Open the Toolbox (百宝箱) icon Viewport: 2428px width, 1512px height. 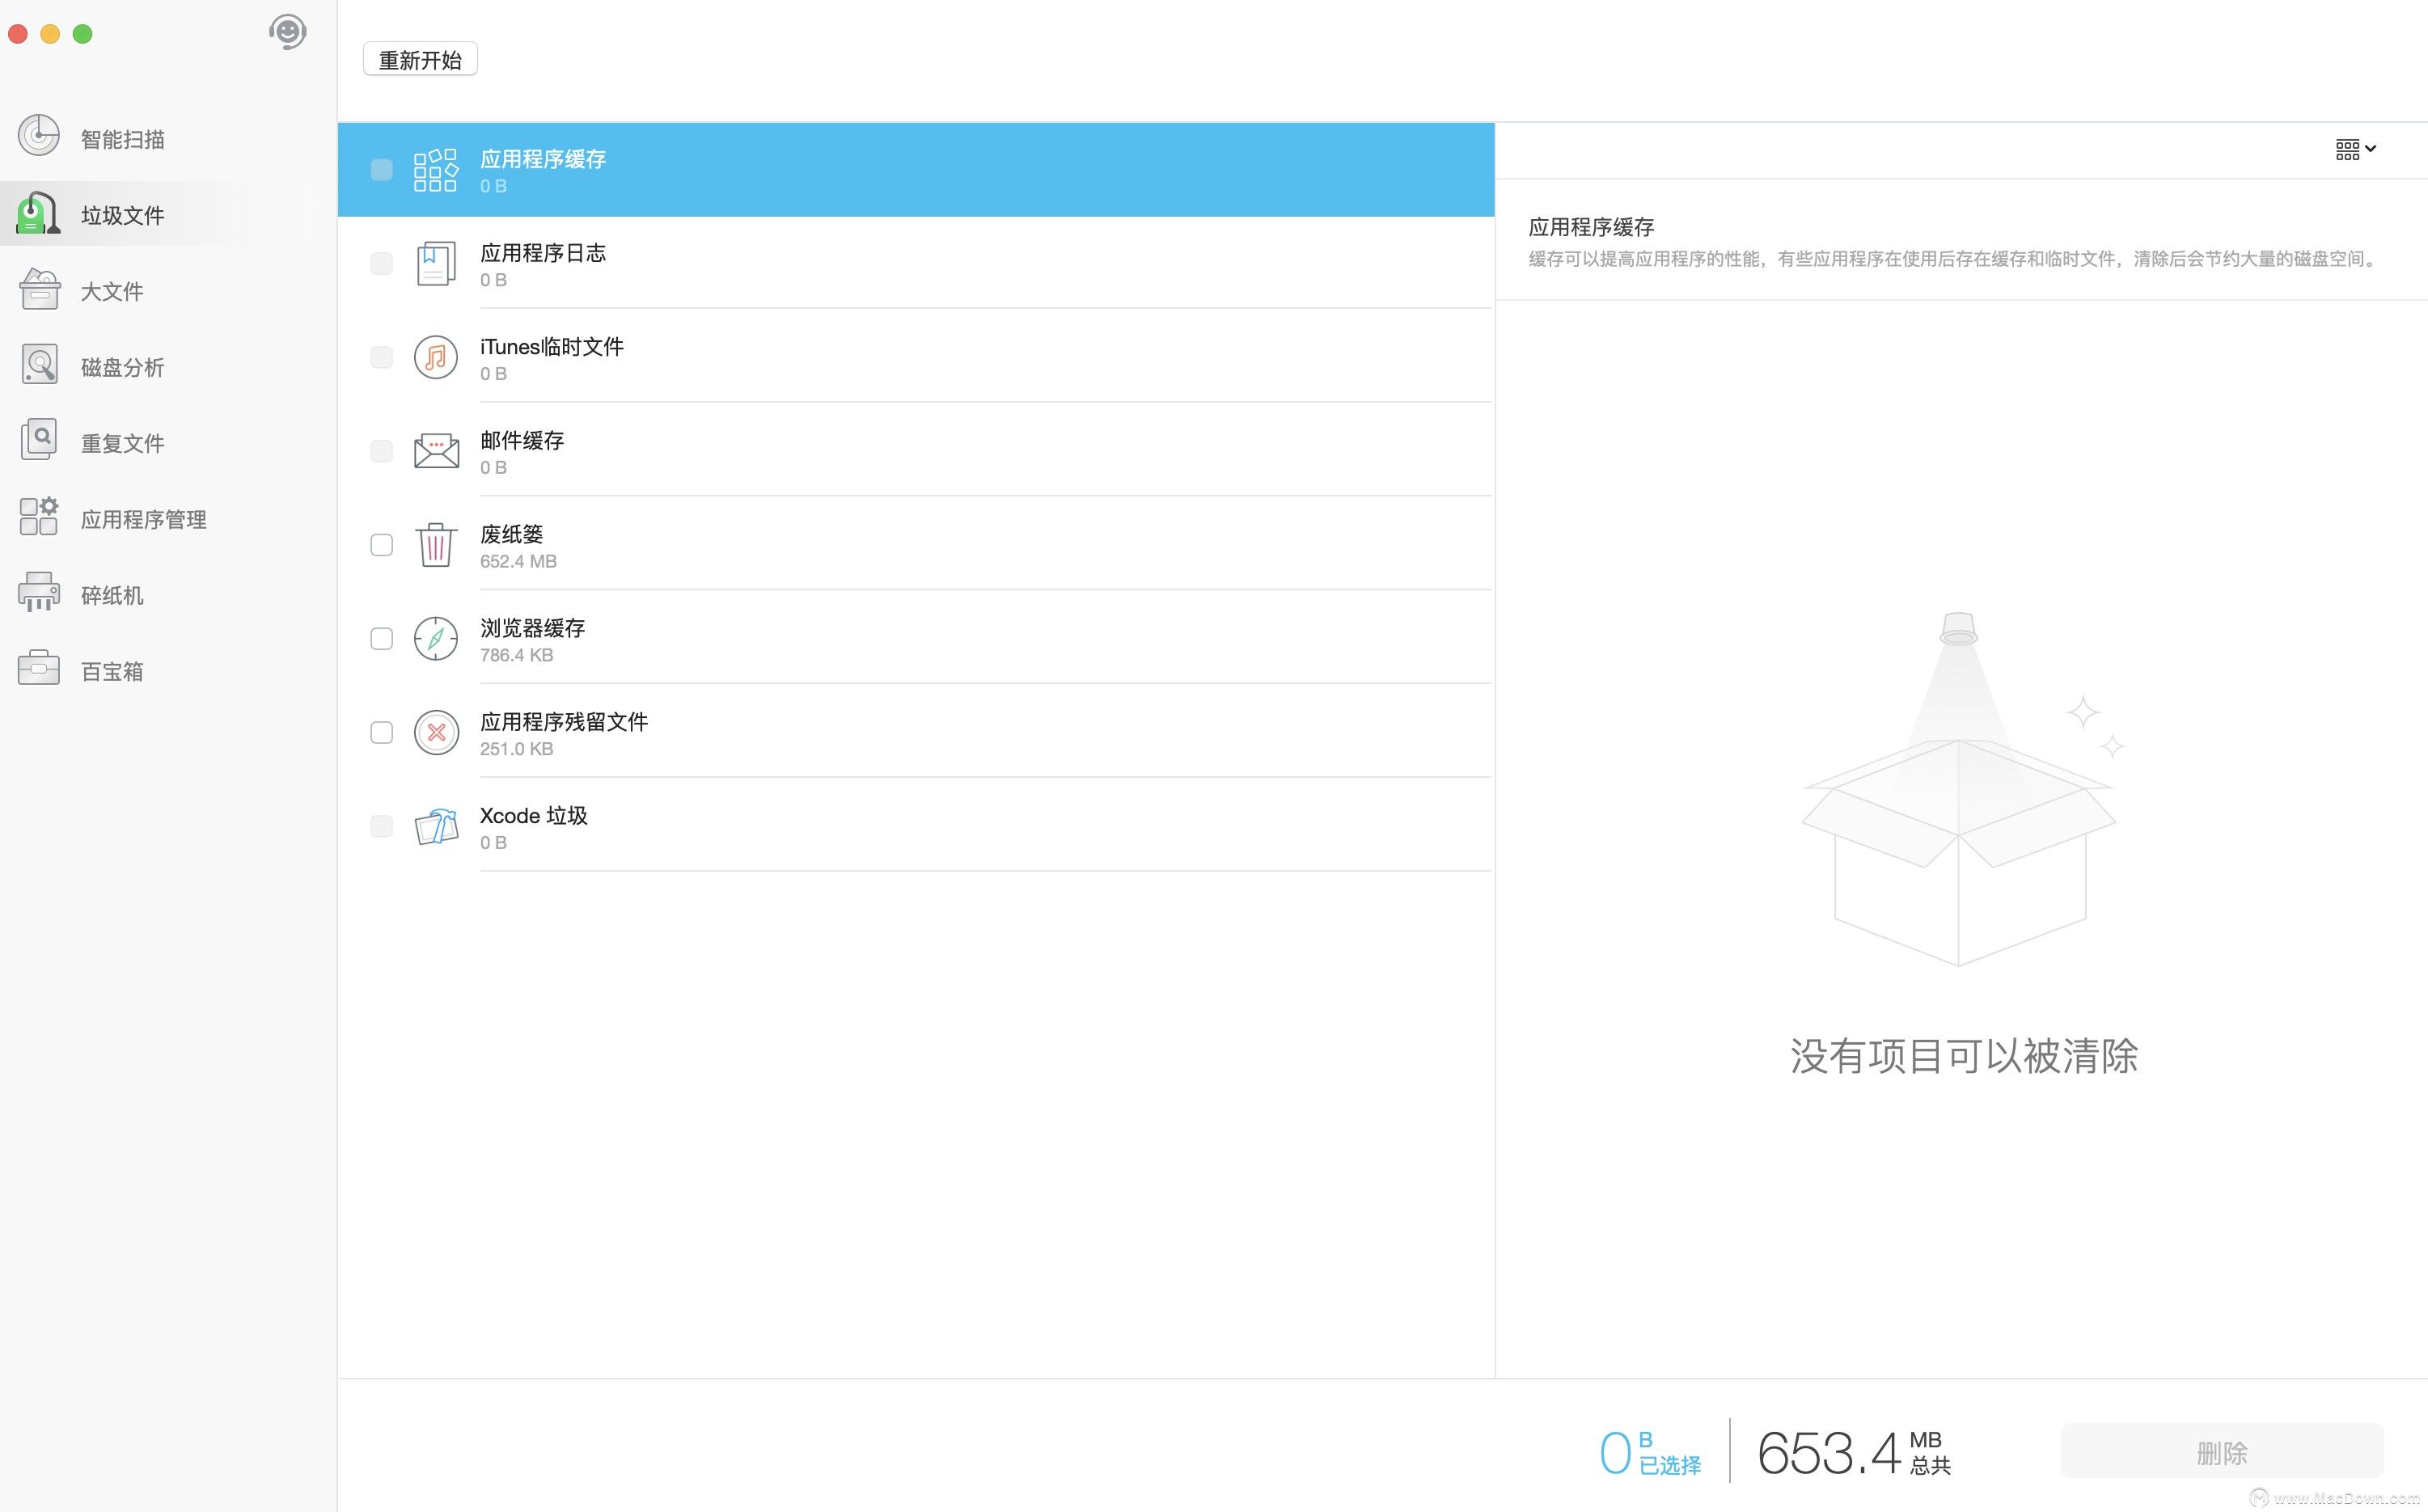click(39, 669)
